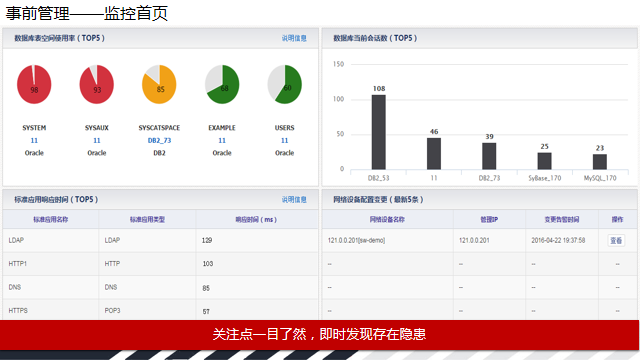Open the 11 link under SYSTEM
Image resolution: width=640 pixels, height=360 pixels.
(x=34, y=140)
